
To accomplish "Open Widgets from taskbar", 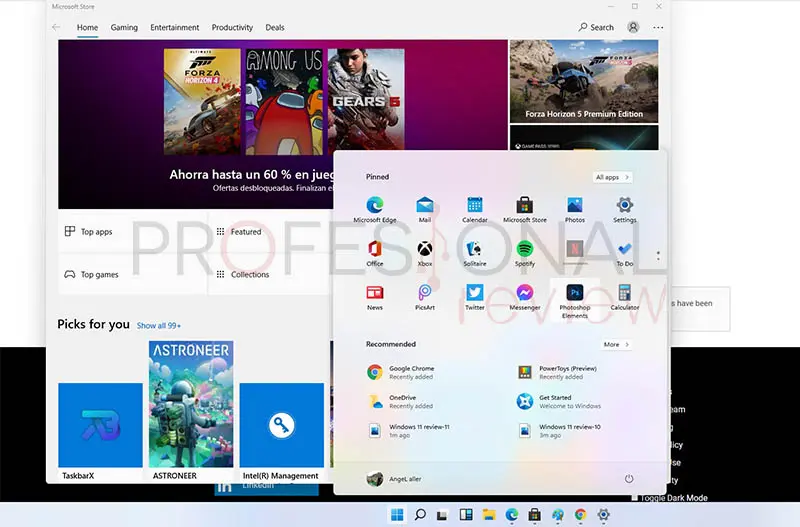I will (x=466, y=515).
